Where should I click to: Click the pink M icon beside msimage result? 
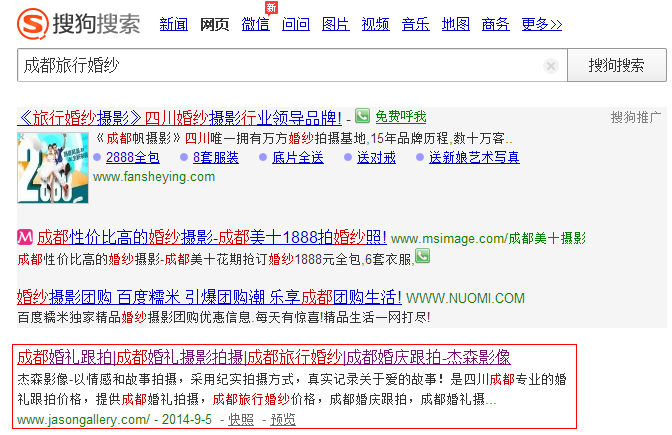coord(26,238)
